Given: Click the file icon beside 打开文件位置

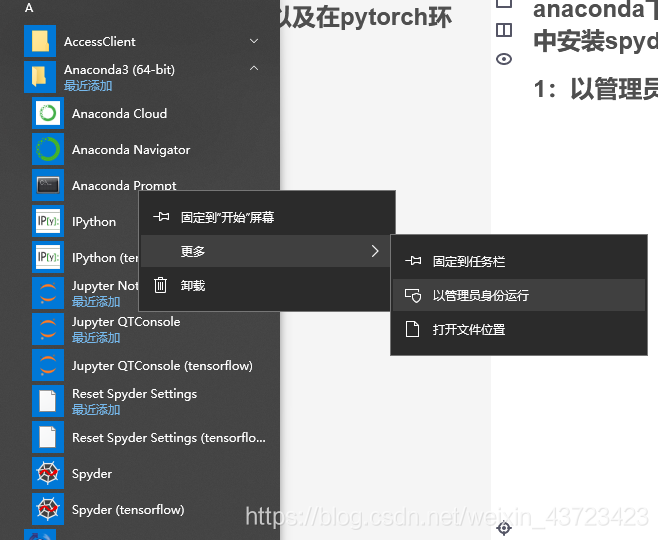Looking at the screenshot, I should tap(413, 329).
